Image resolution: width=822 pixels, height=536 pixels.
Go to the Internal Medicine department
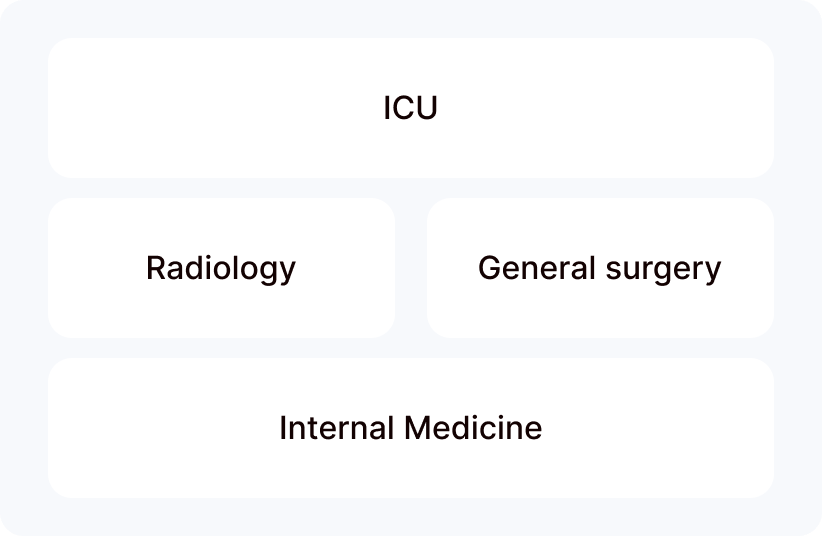coord(410,428)
